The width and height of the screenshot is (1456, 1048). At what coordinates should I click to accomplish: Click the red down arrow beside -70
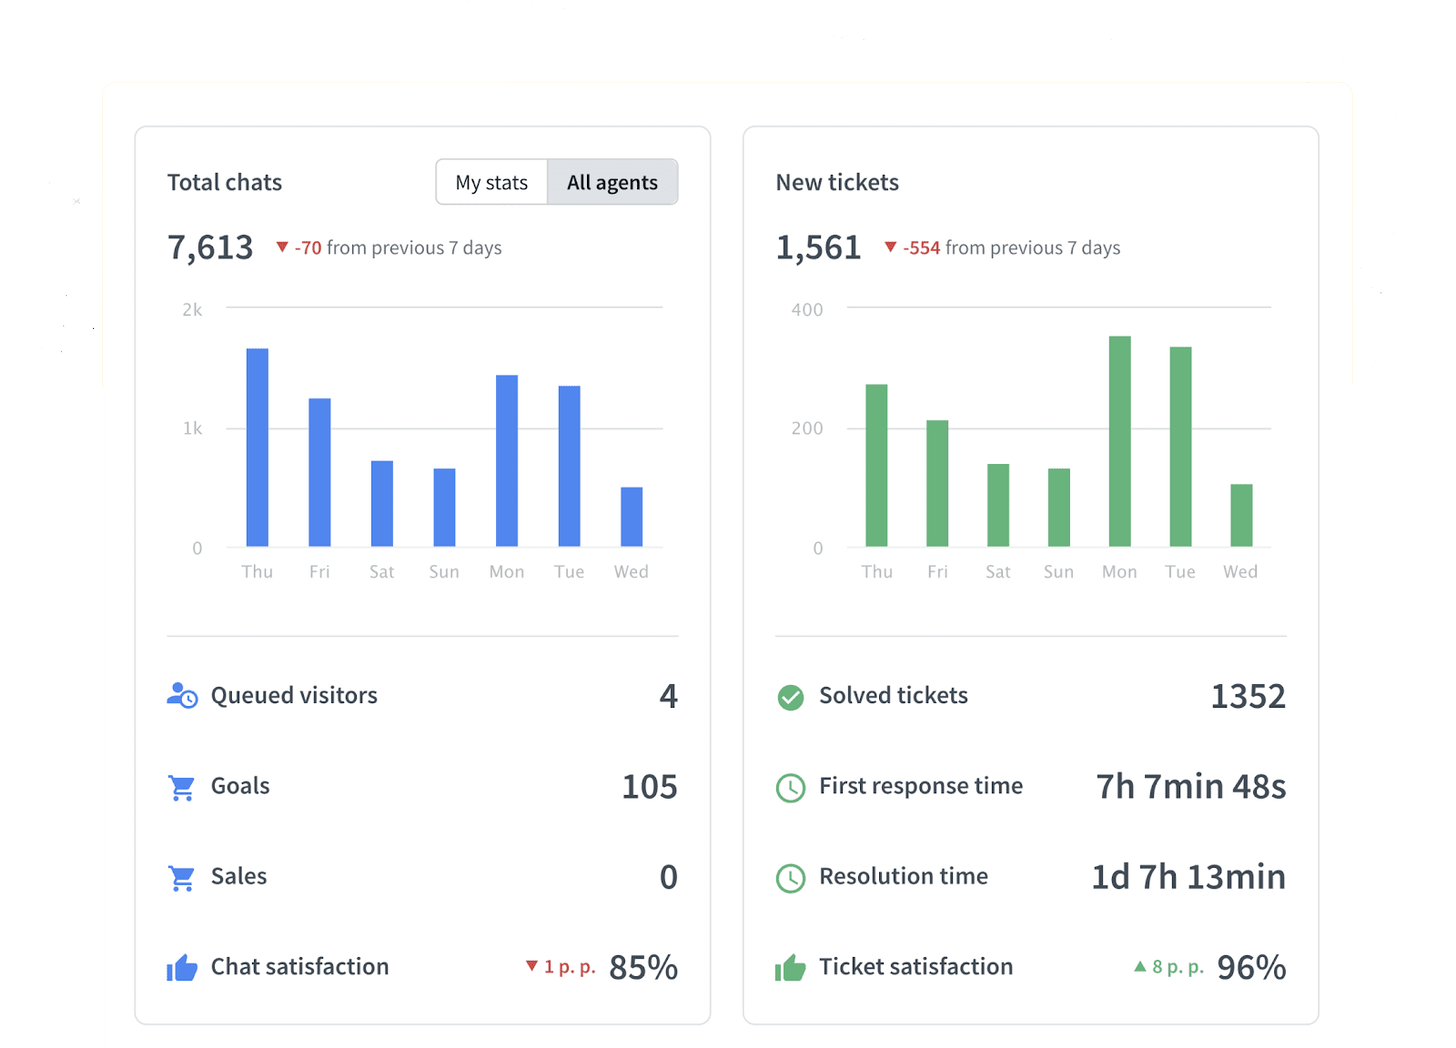[282, 247]
